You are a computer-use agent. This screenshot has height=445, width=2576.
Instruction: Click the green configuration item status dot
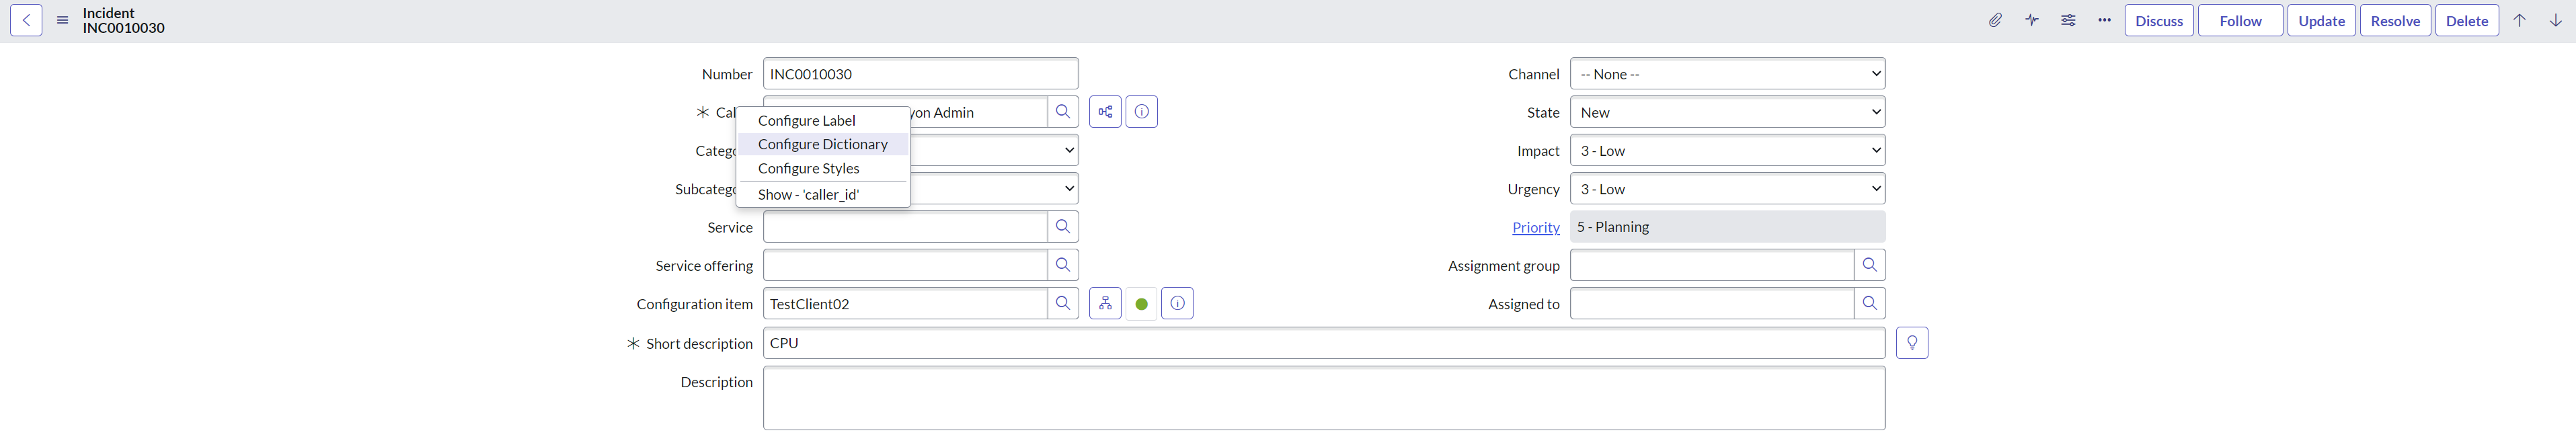[x=1141, y=304]
